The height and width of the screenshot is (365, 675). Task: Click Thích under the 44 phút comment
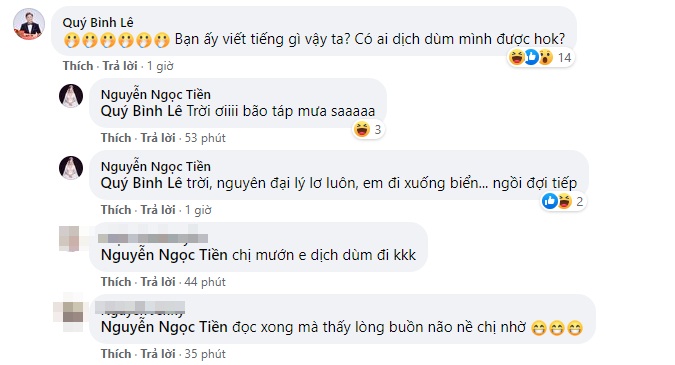pyautogui.click(x=116, y=281)
